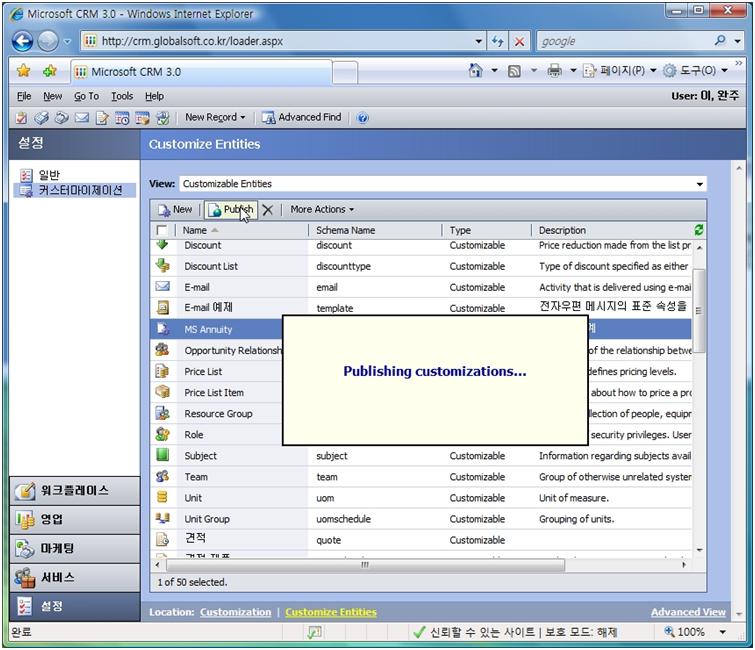
Task: Follow the Customization location link
Action: [235, 612]
